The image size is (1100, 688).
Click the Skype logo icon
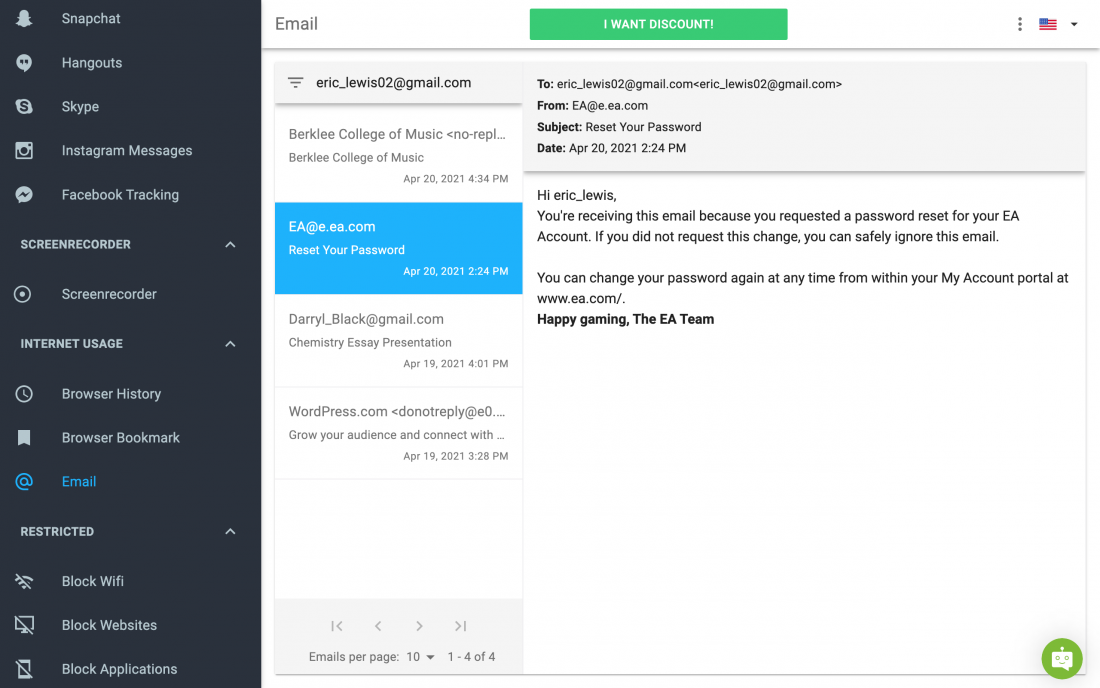tap(24, 107)
